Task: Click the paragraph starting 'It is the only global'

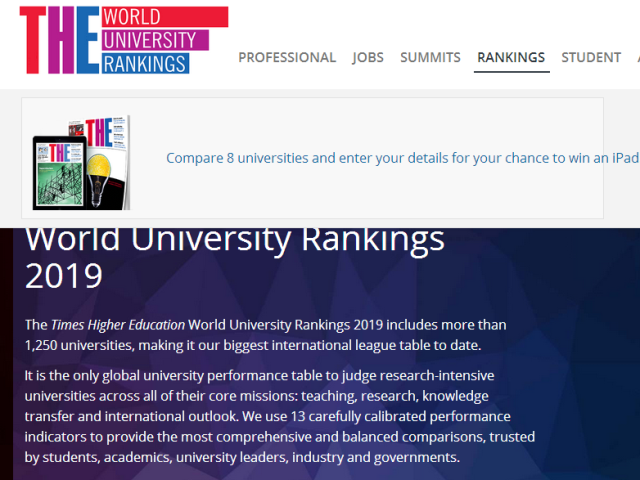Action: pyautogui.click(x=280, y=416)
